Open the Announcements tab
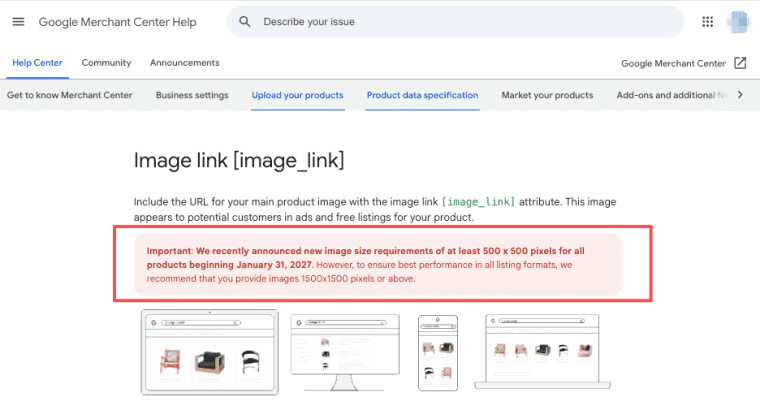The height and width of the screenshot is (414, 760). coord(185,63)
